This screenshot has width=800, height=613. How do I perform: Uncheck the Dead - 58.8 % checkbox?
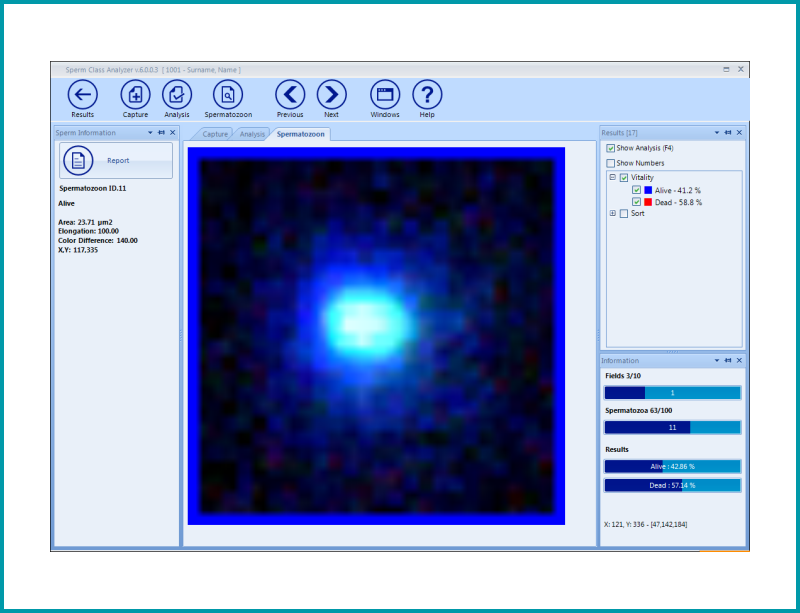[x=636, y=202]
